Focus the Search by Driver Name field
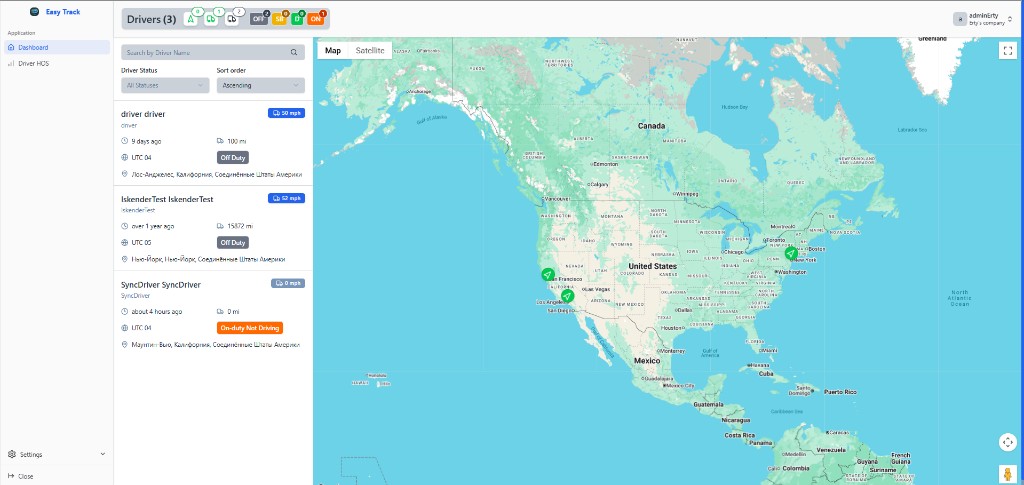Screen dimensions: 1024x485 point(213,52)
